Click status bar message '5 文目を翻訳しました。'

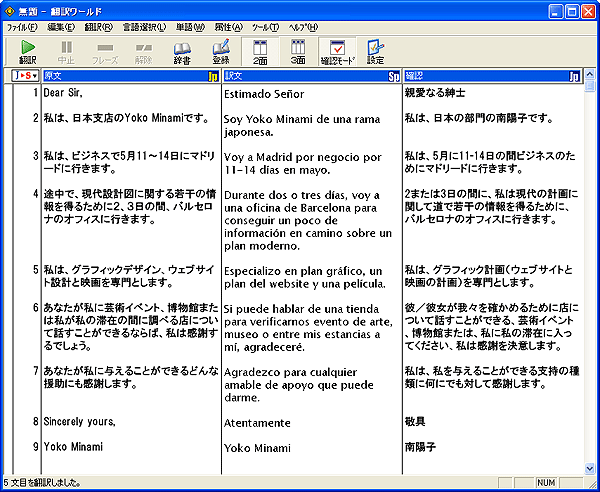point(42,483)
